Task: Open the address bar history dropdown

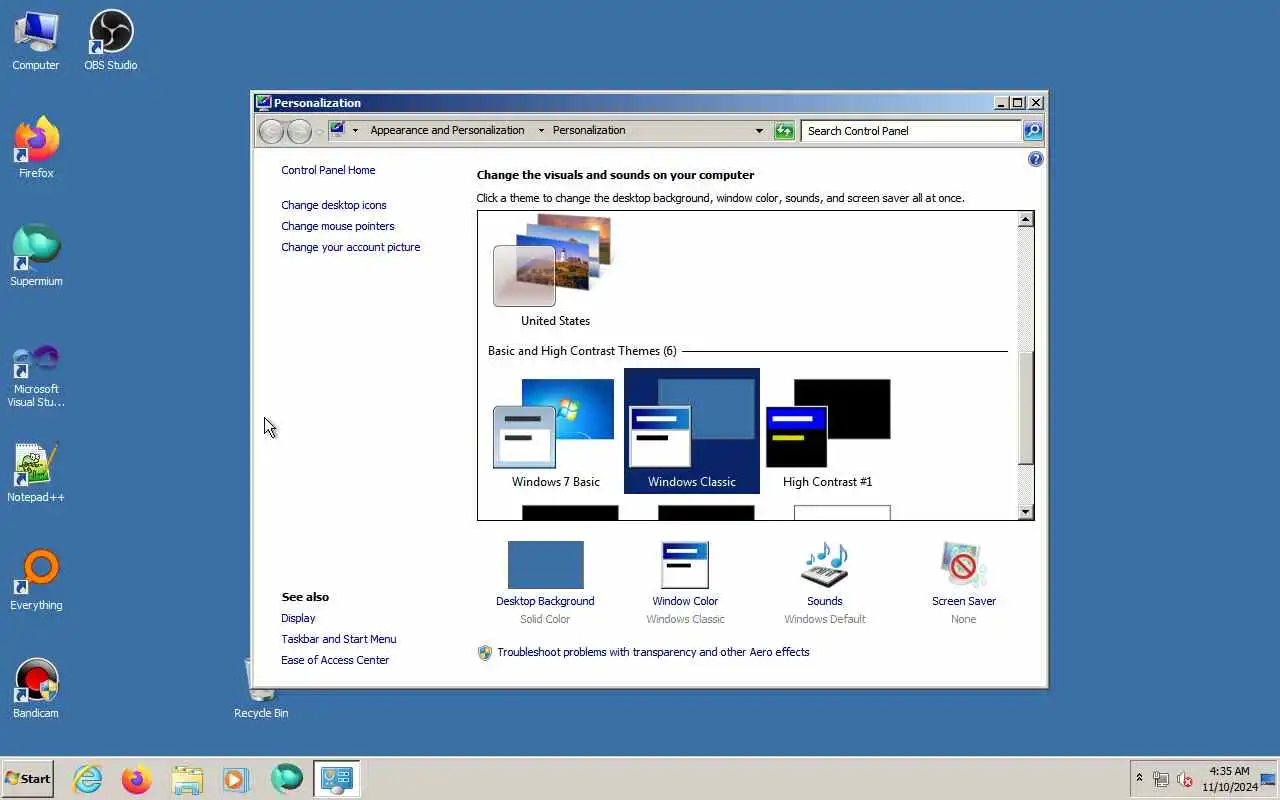Action: click(x=759, y=131)
